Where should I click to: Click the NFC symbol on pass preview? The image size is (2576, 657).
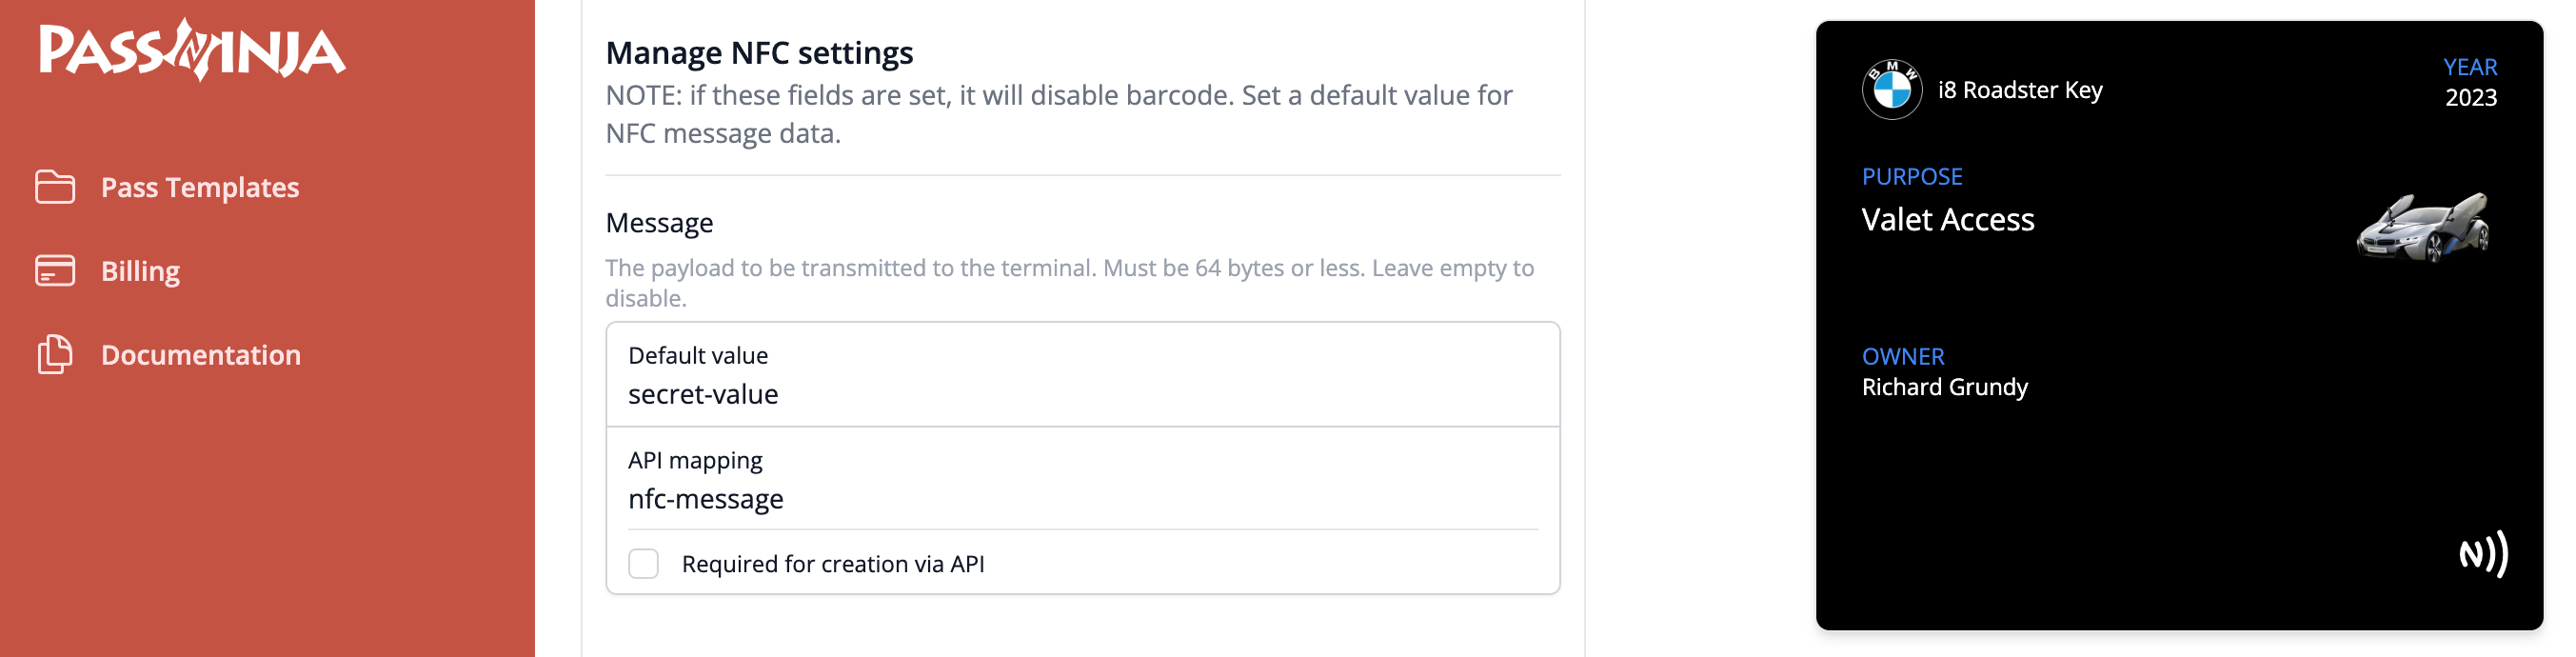point(2483,554)
